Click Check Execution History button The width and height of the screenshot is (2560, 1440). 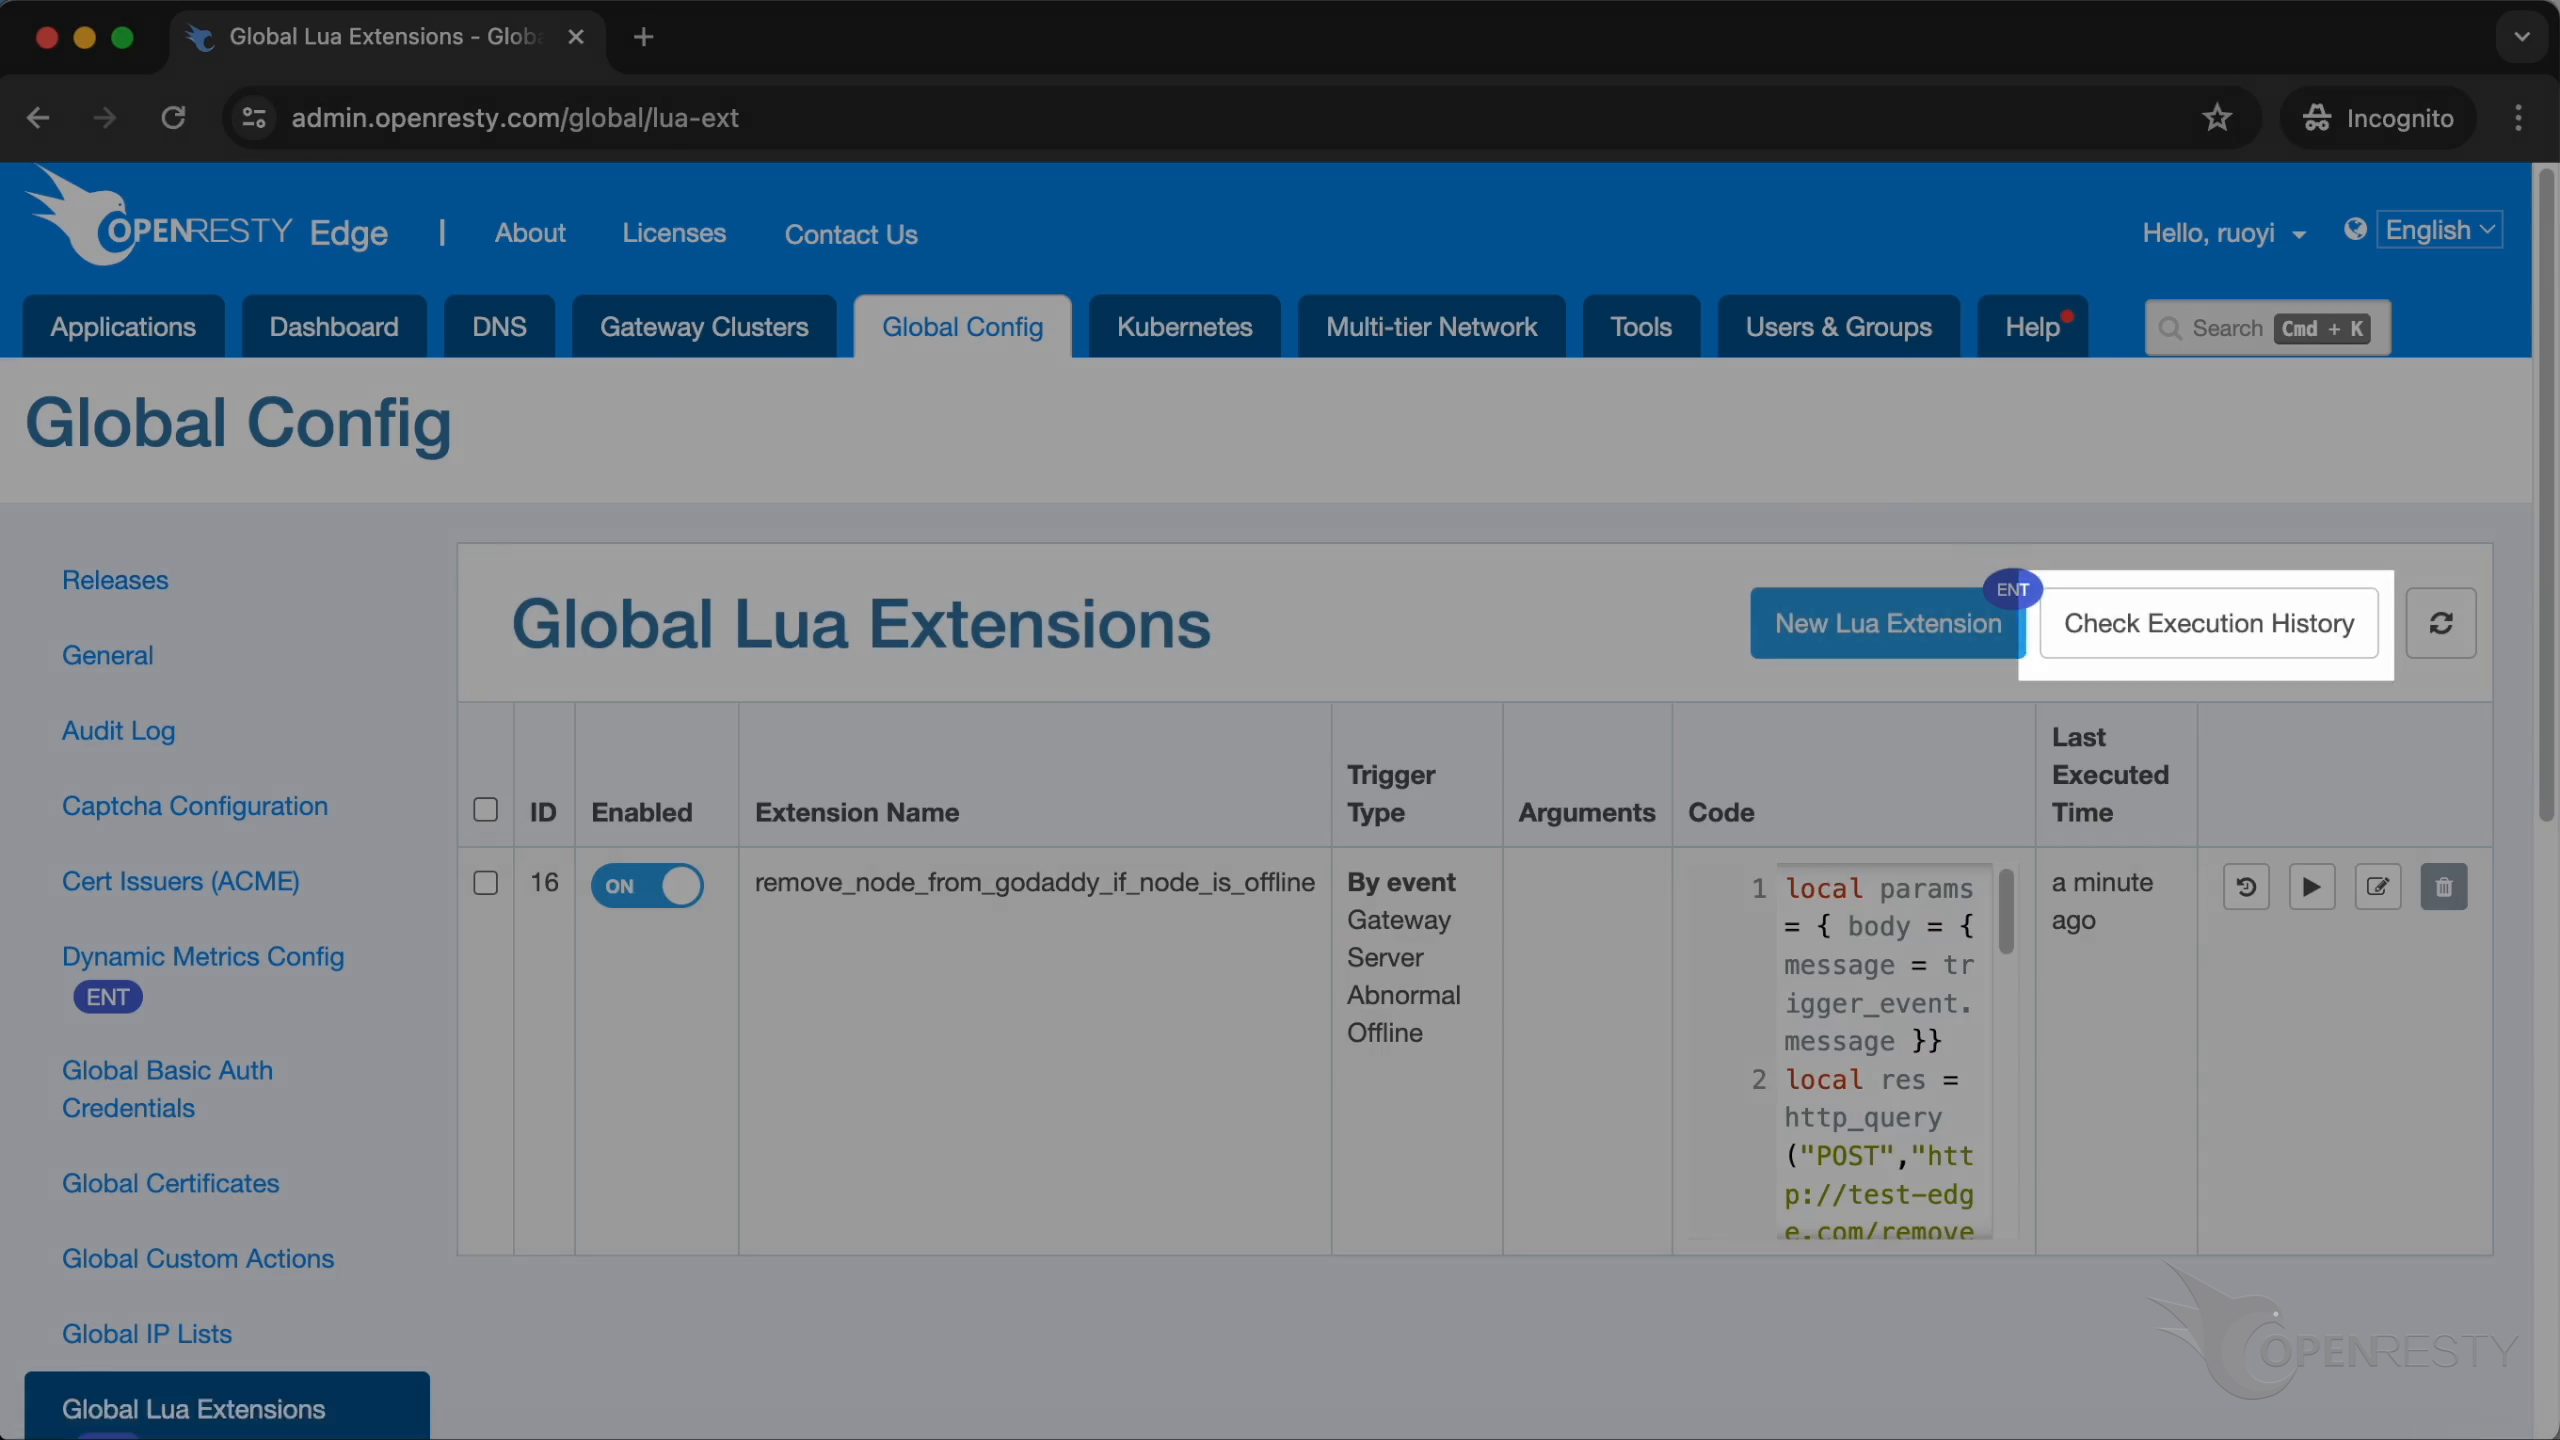(2209, 623)
